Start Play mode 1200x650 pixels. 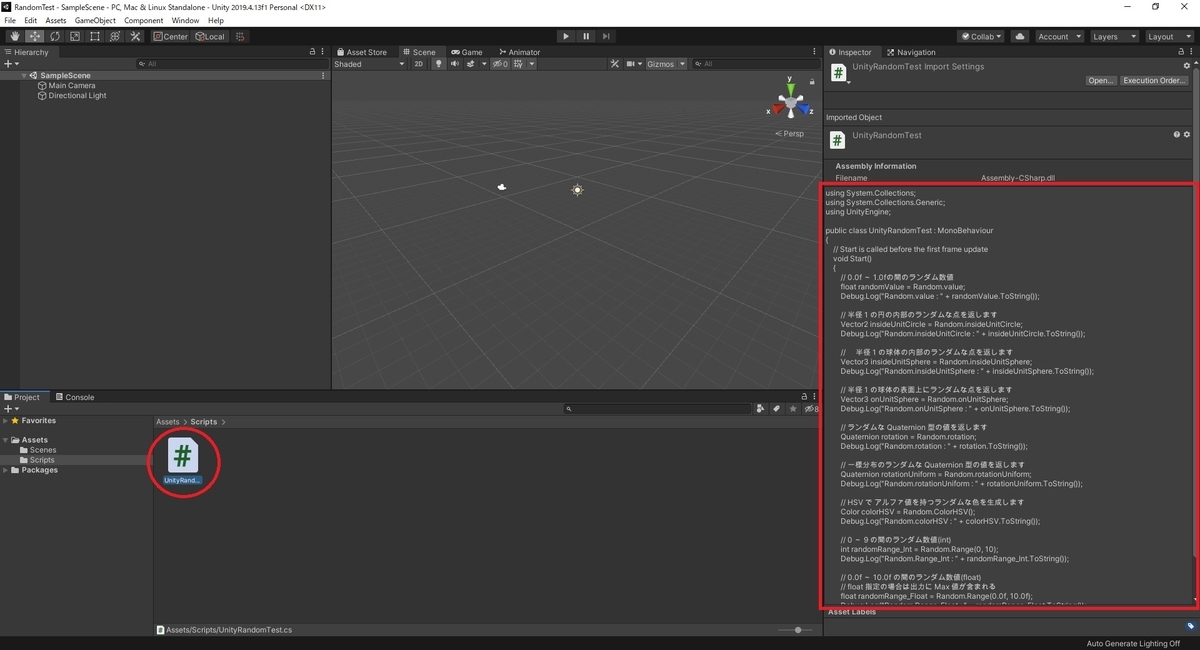click(565, 36)
